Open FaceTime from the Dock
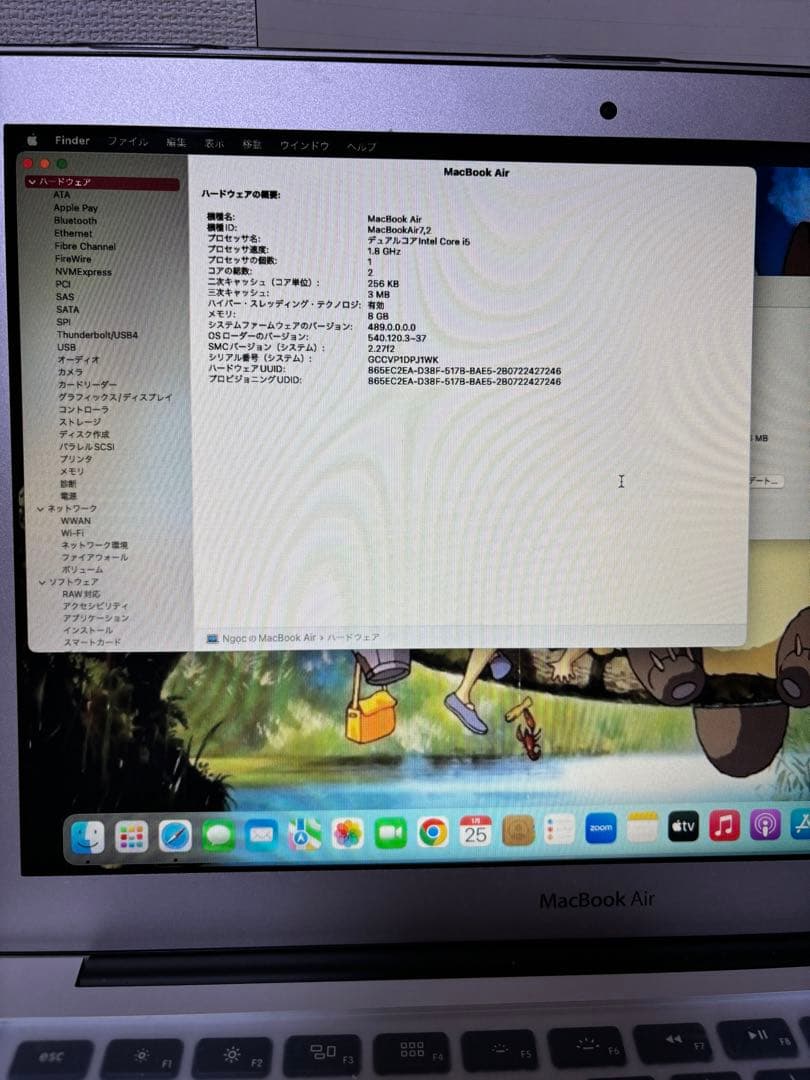The image size is (810, 1080). pyautogui.click(x=390, y=831)
